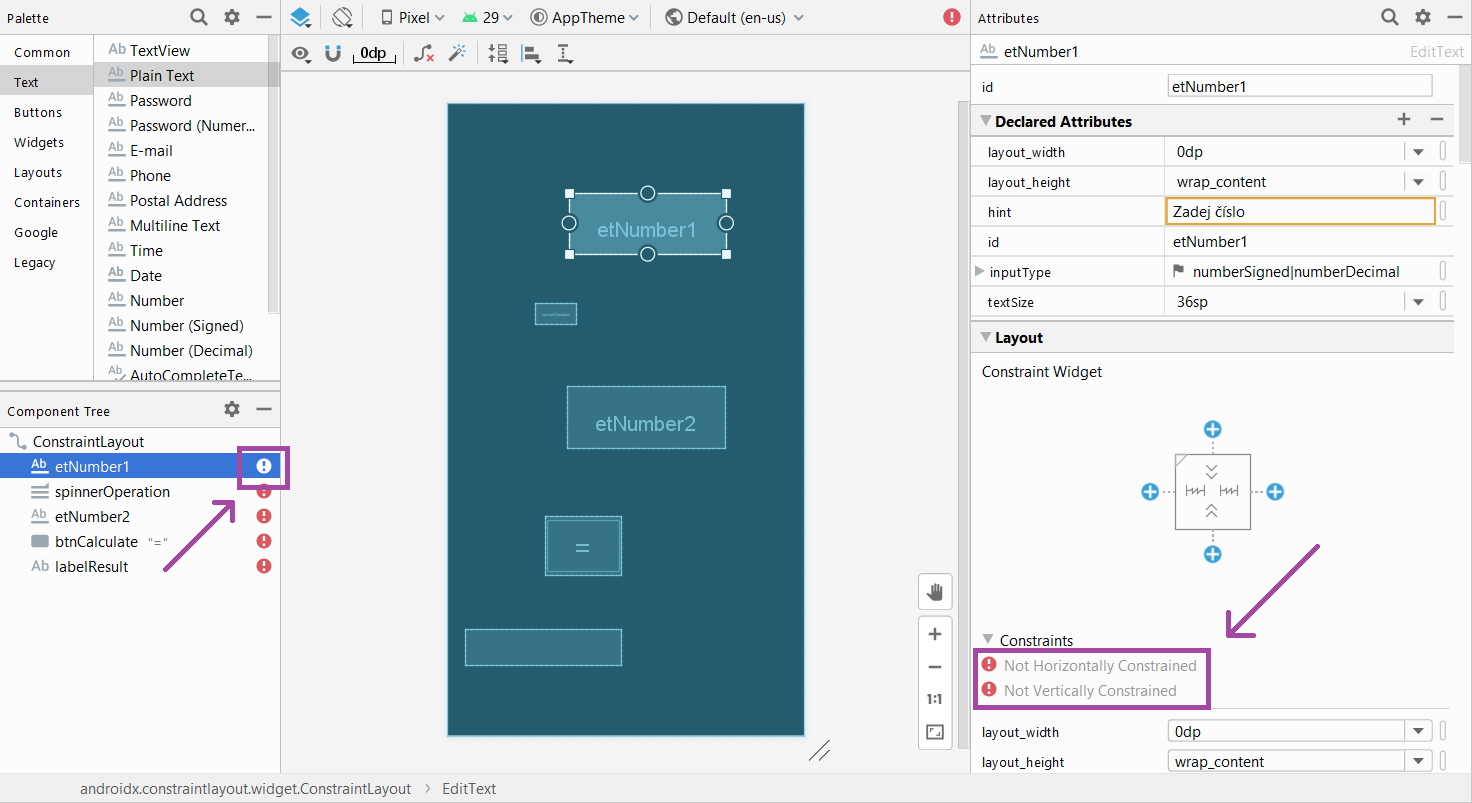Click the orientation rotate icon
The width and height of the screenshot is (1472, 803).
tap(343, 17)
